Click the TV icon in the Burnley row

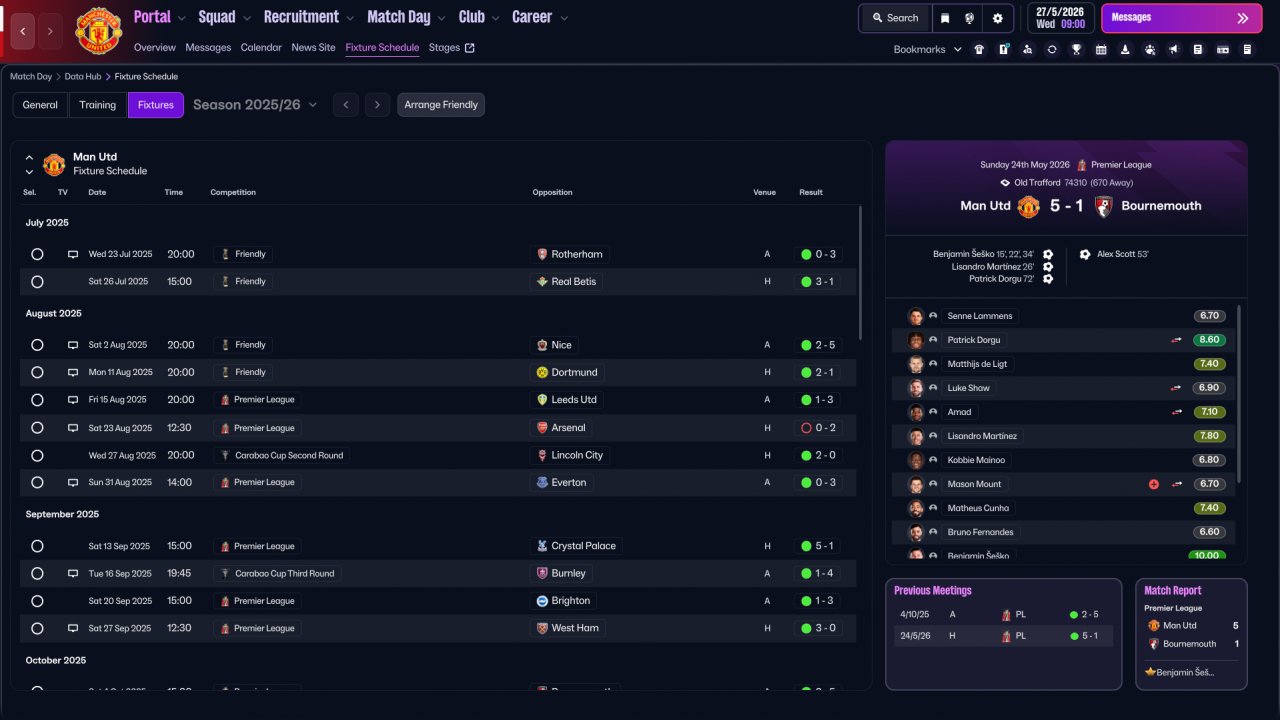coord(72,573)
